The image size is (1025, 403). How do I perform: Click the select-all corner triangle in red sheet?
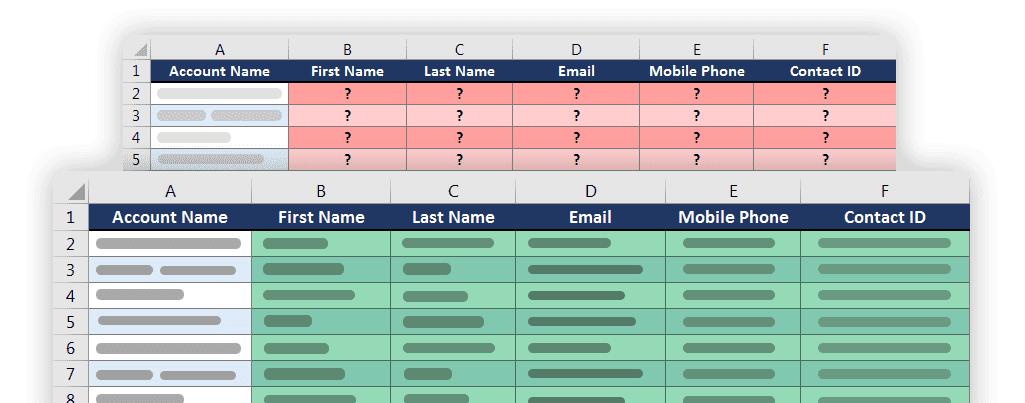(141, 50)
